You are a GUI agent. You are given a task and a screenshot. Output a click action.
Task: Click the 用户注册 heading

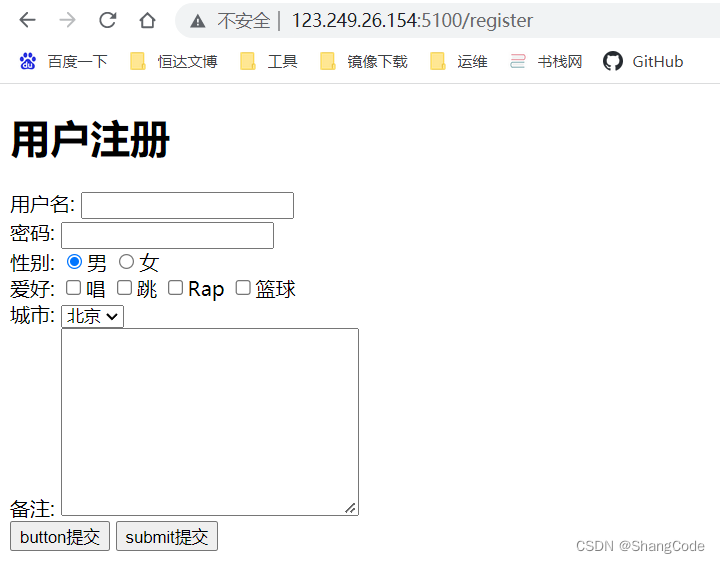click(x=90, y=140)
